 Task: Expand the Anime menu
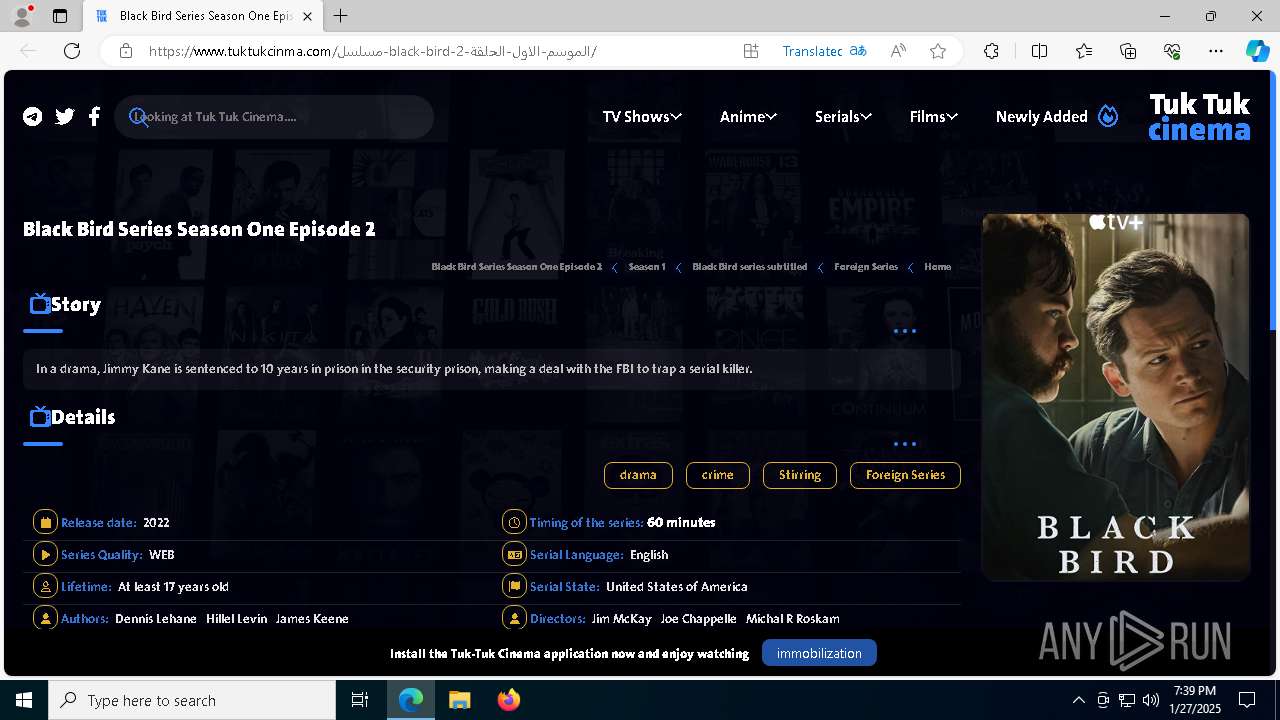[748, 117]
